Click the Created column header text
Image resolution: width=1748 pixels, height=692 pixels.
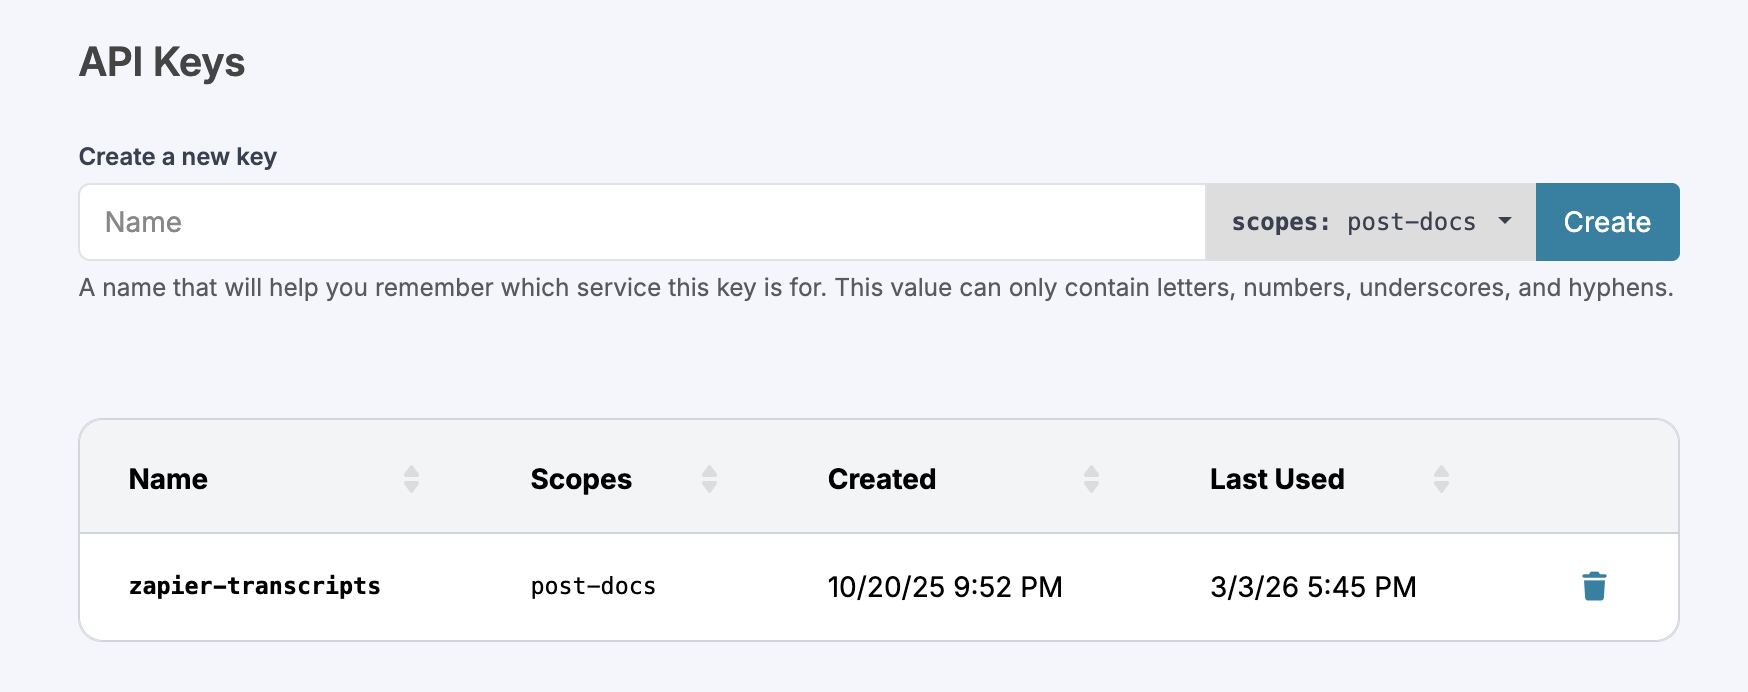coord(882,479)
